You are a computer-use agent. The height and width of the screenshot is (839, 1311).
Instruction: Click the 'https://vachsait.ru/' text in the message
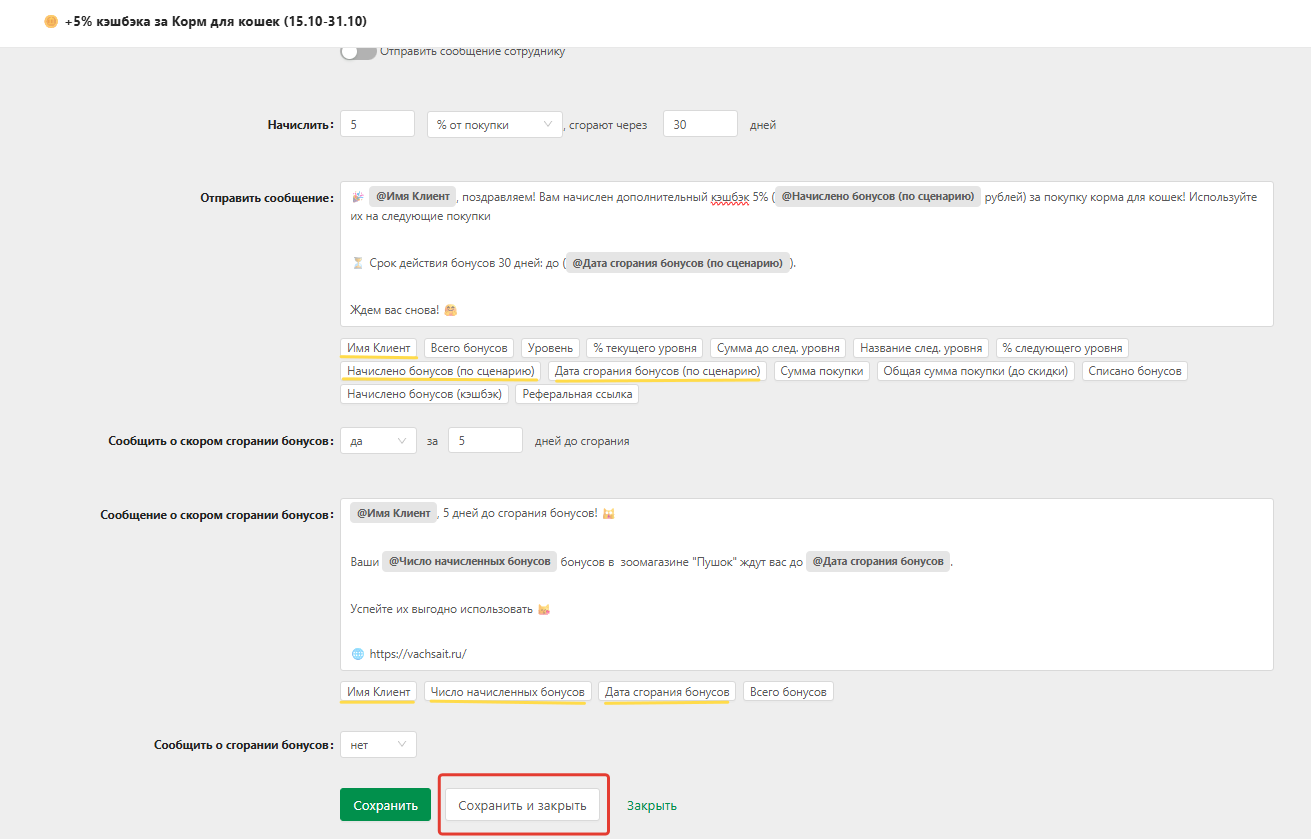coord(418,654)
